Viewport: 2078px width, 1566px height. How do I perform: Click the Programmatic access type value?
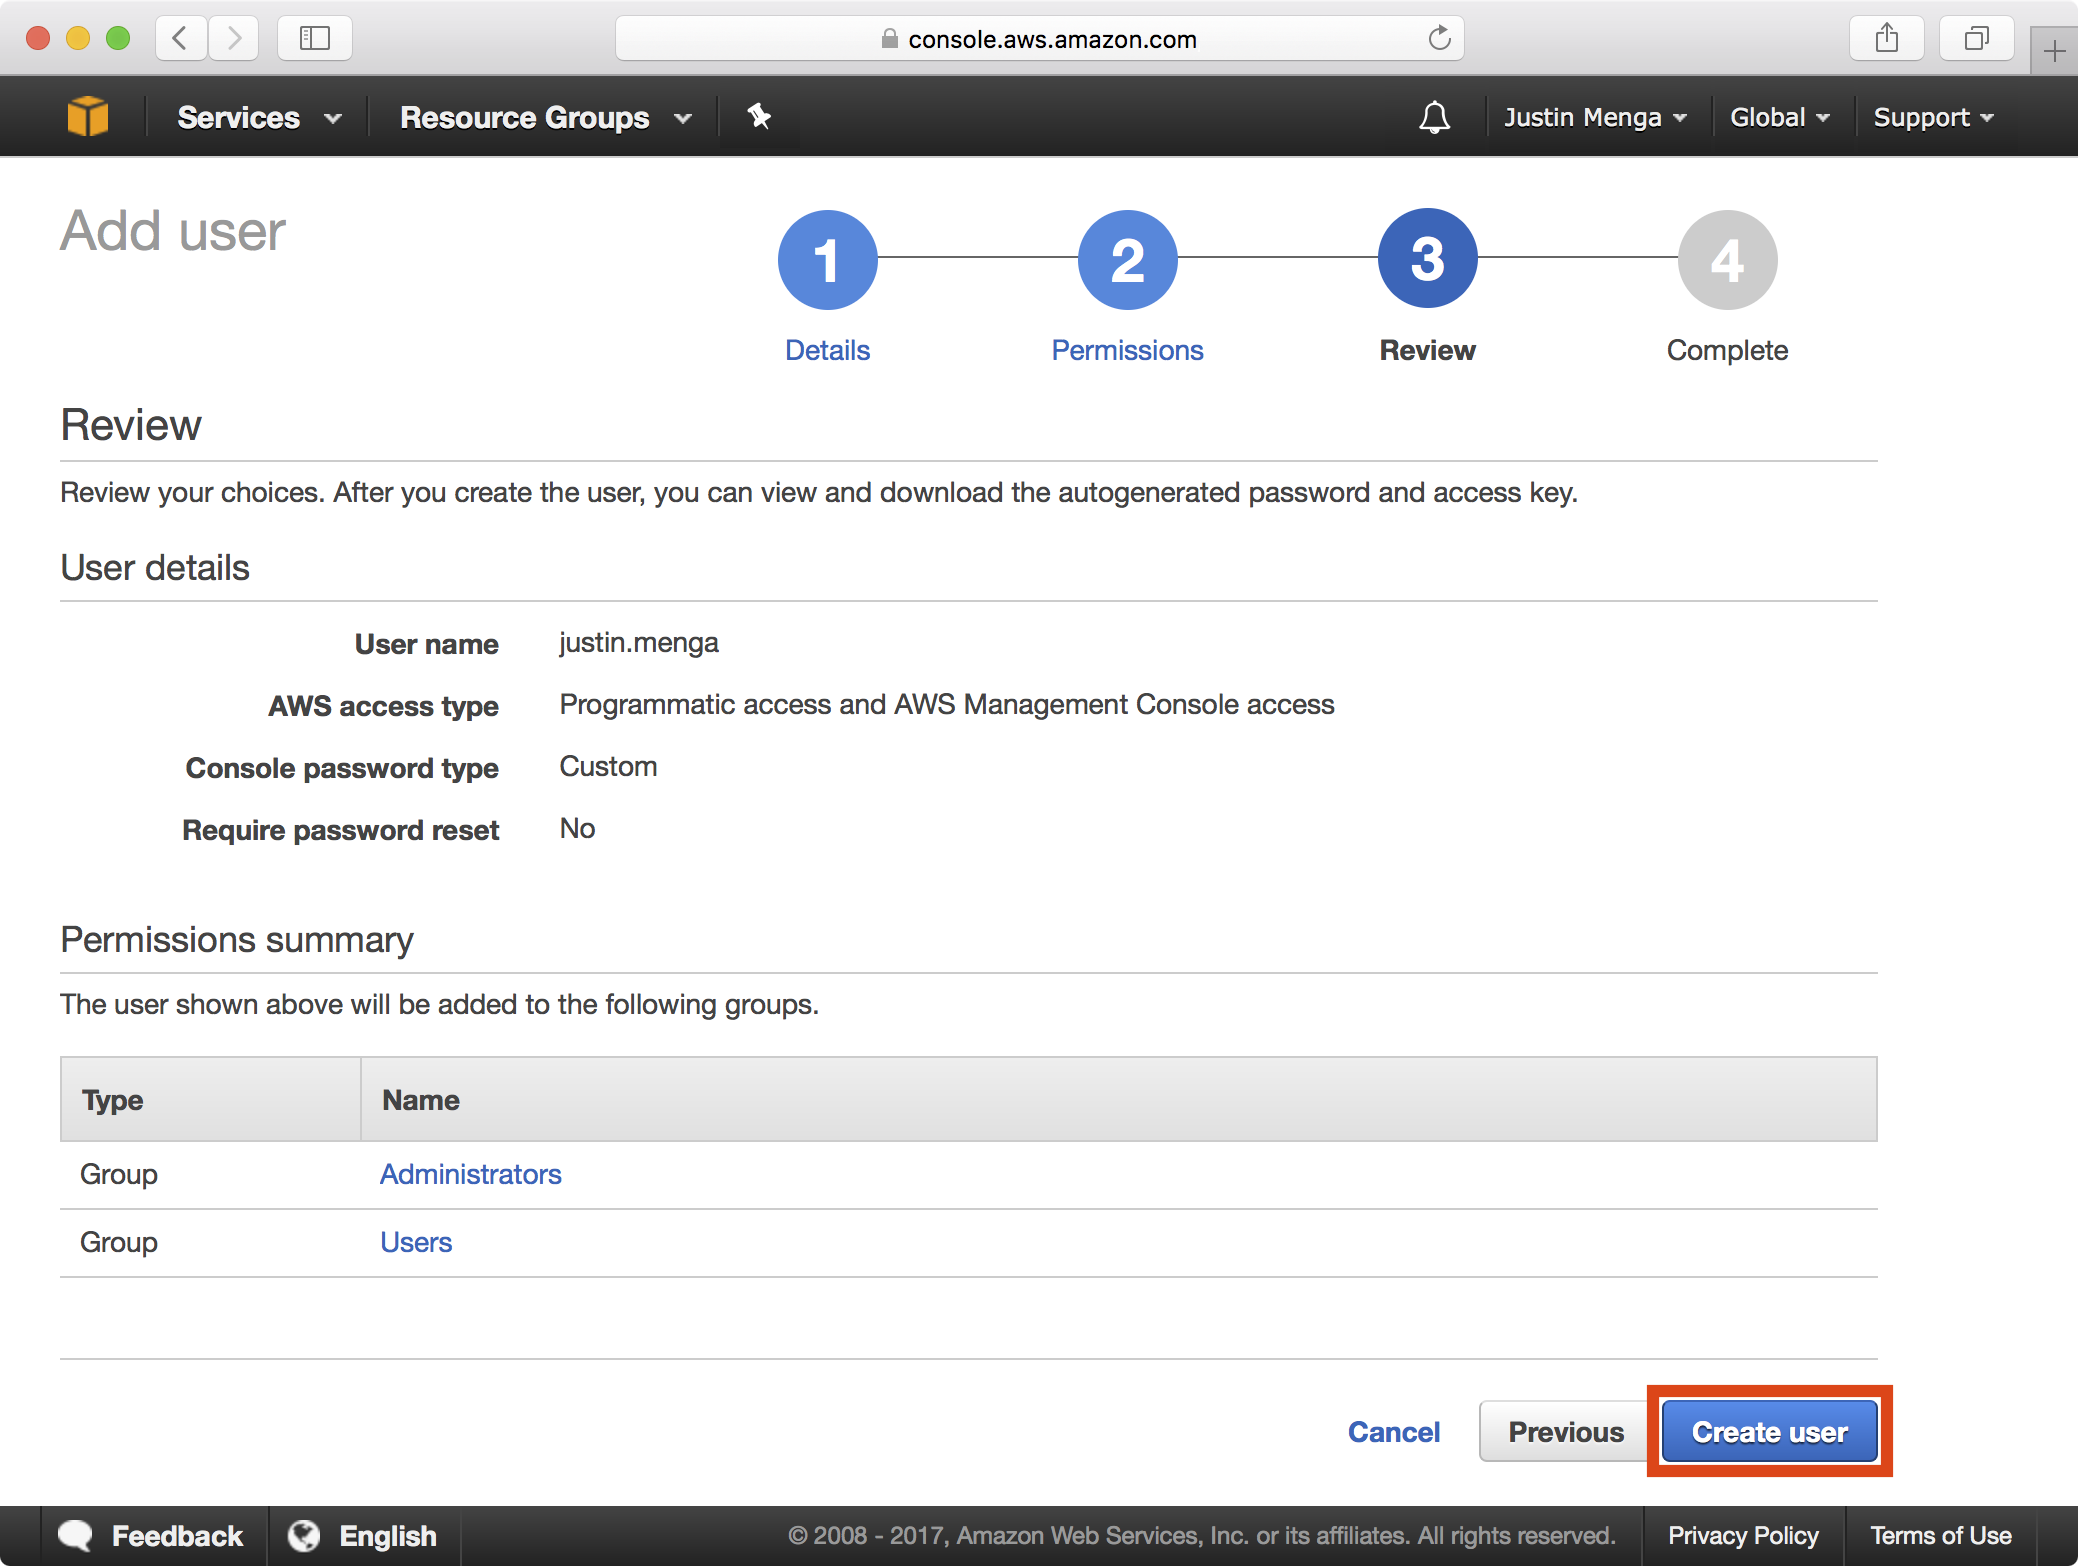coord(947,704)
